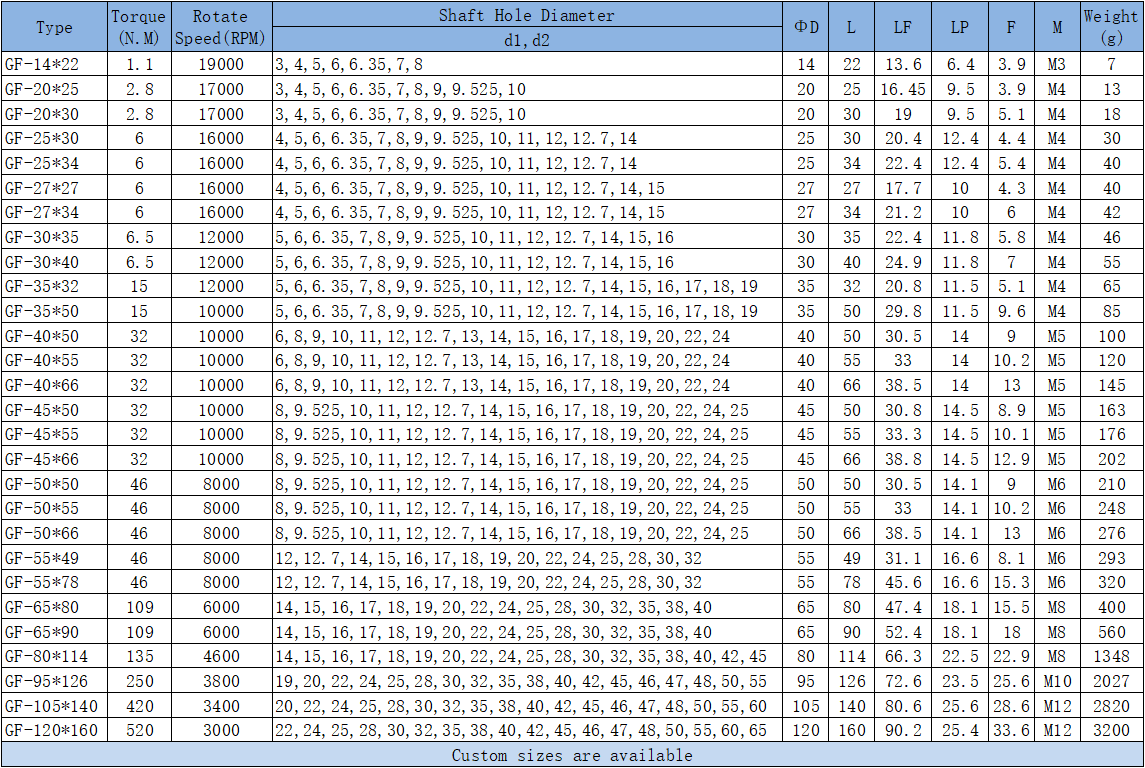Viewport: 1145px width, 768px height.
Task: Select the GF-35*50 type cell
Action: click(55, 311)
